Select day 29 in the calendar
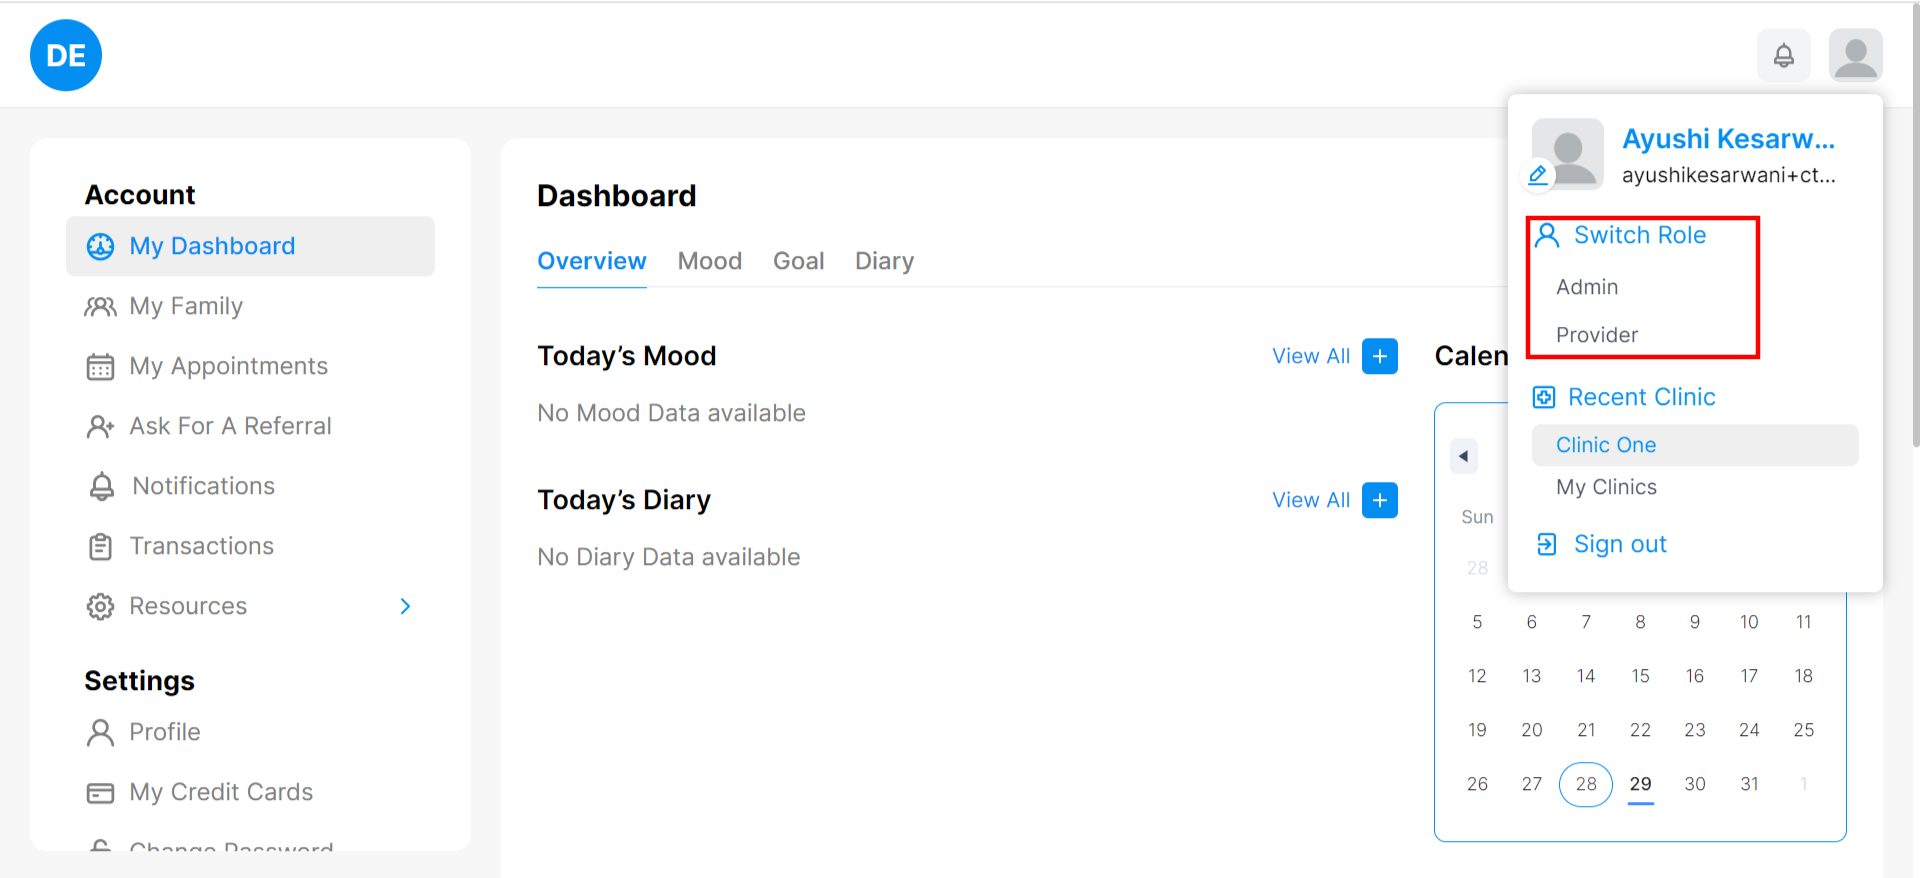This screenshot has width=1920, height=878. 1640,784
